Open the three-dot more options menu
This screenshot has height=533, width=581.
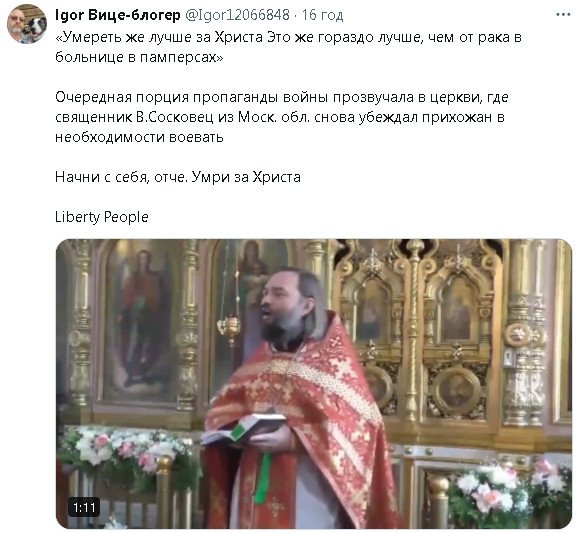coord(563,15)
